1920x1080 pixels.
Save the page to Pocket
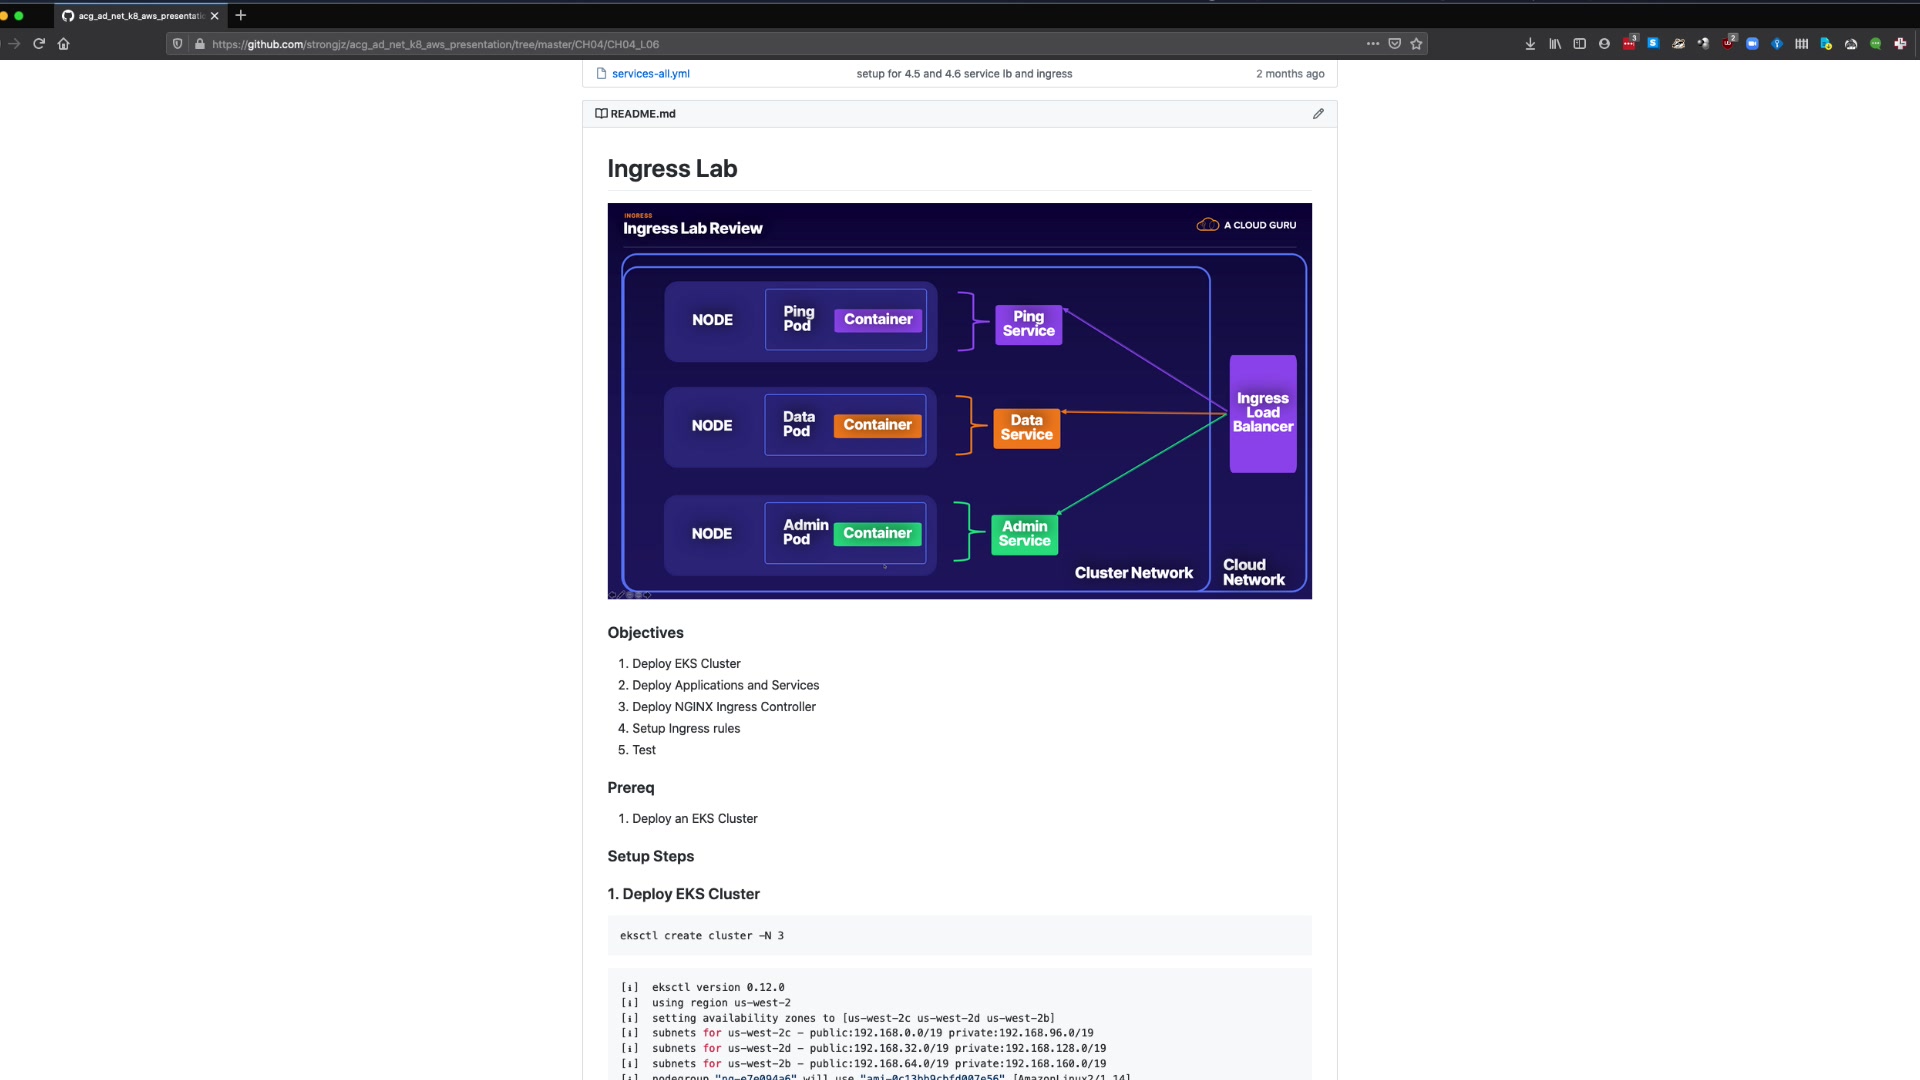[x=1394, y=44]
